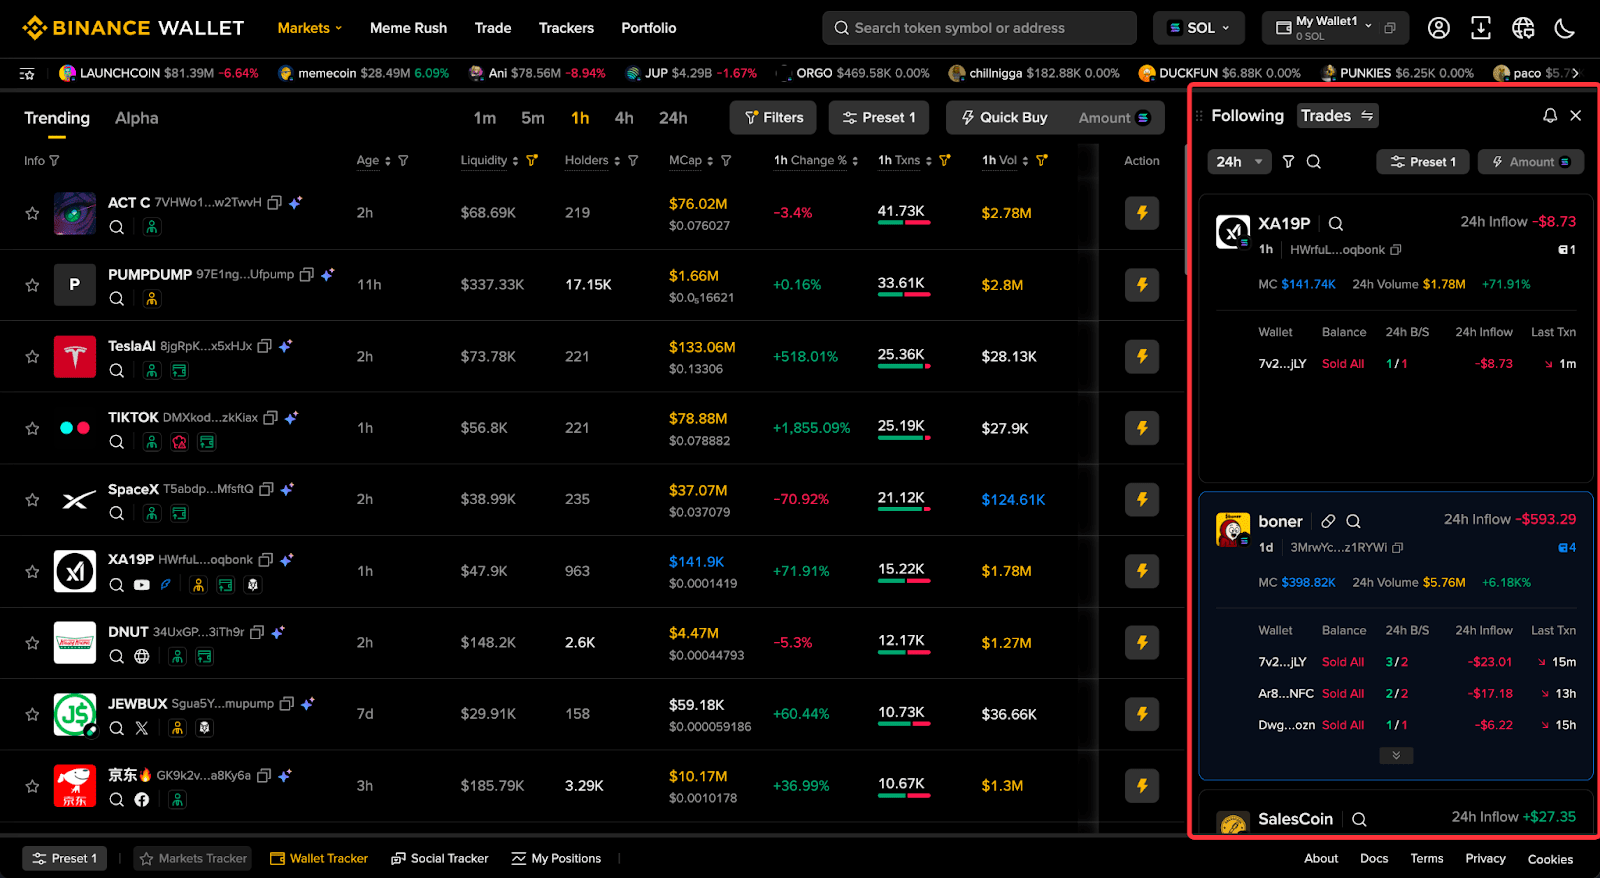The height and width of the screenshot is (878, 1600).
Task: Favorite the JEWBUX token star
Action: click(32, 714)
